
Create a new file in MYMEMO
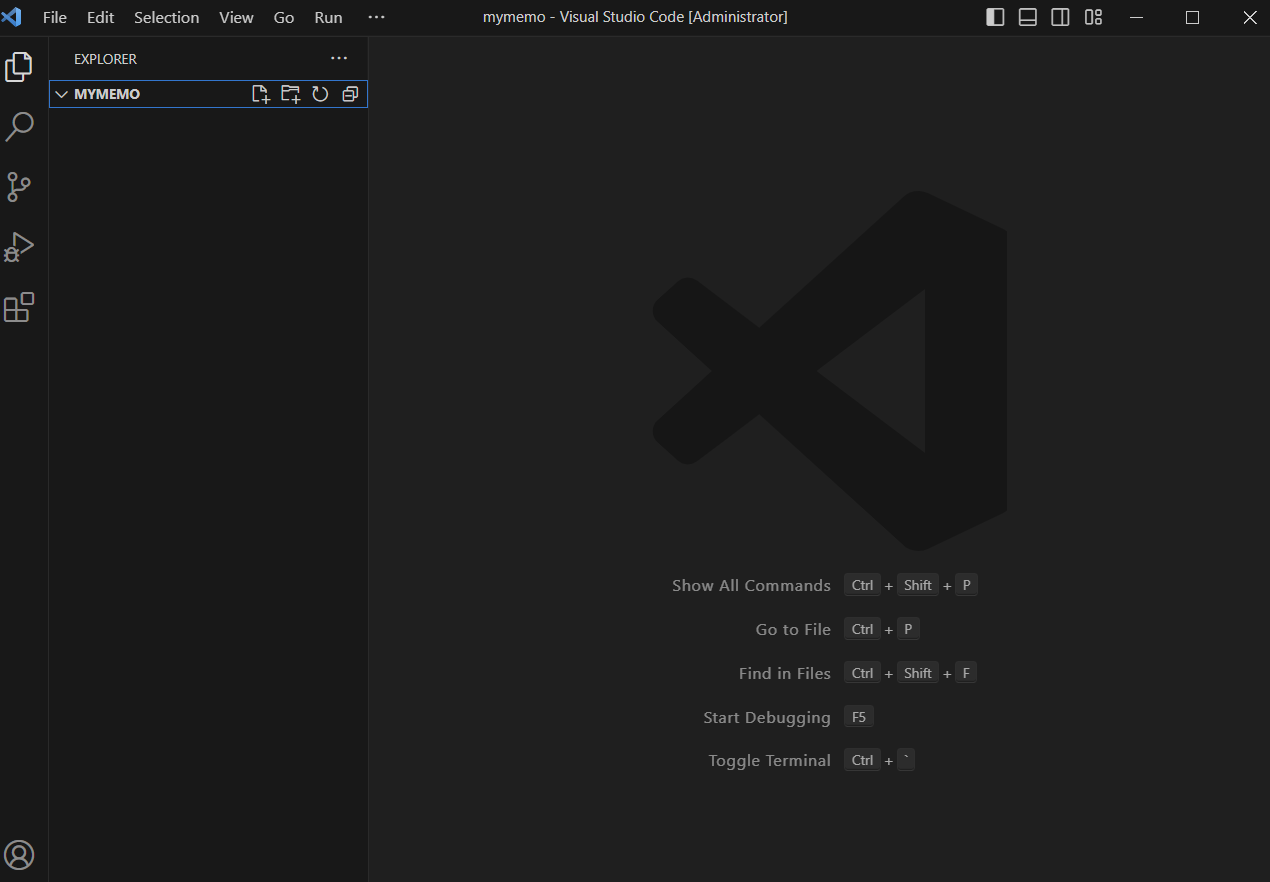pyautogui.click(x=260, y=94)
